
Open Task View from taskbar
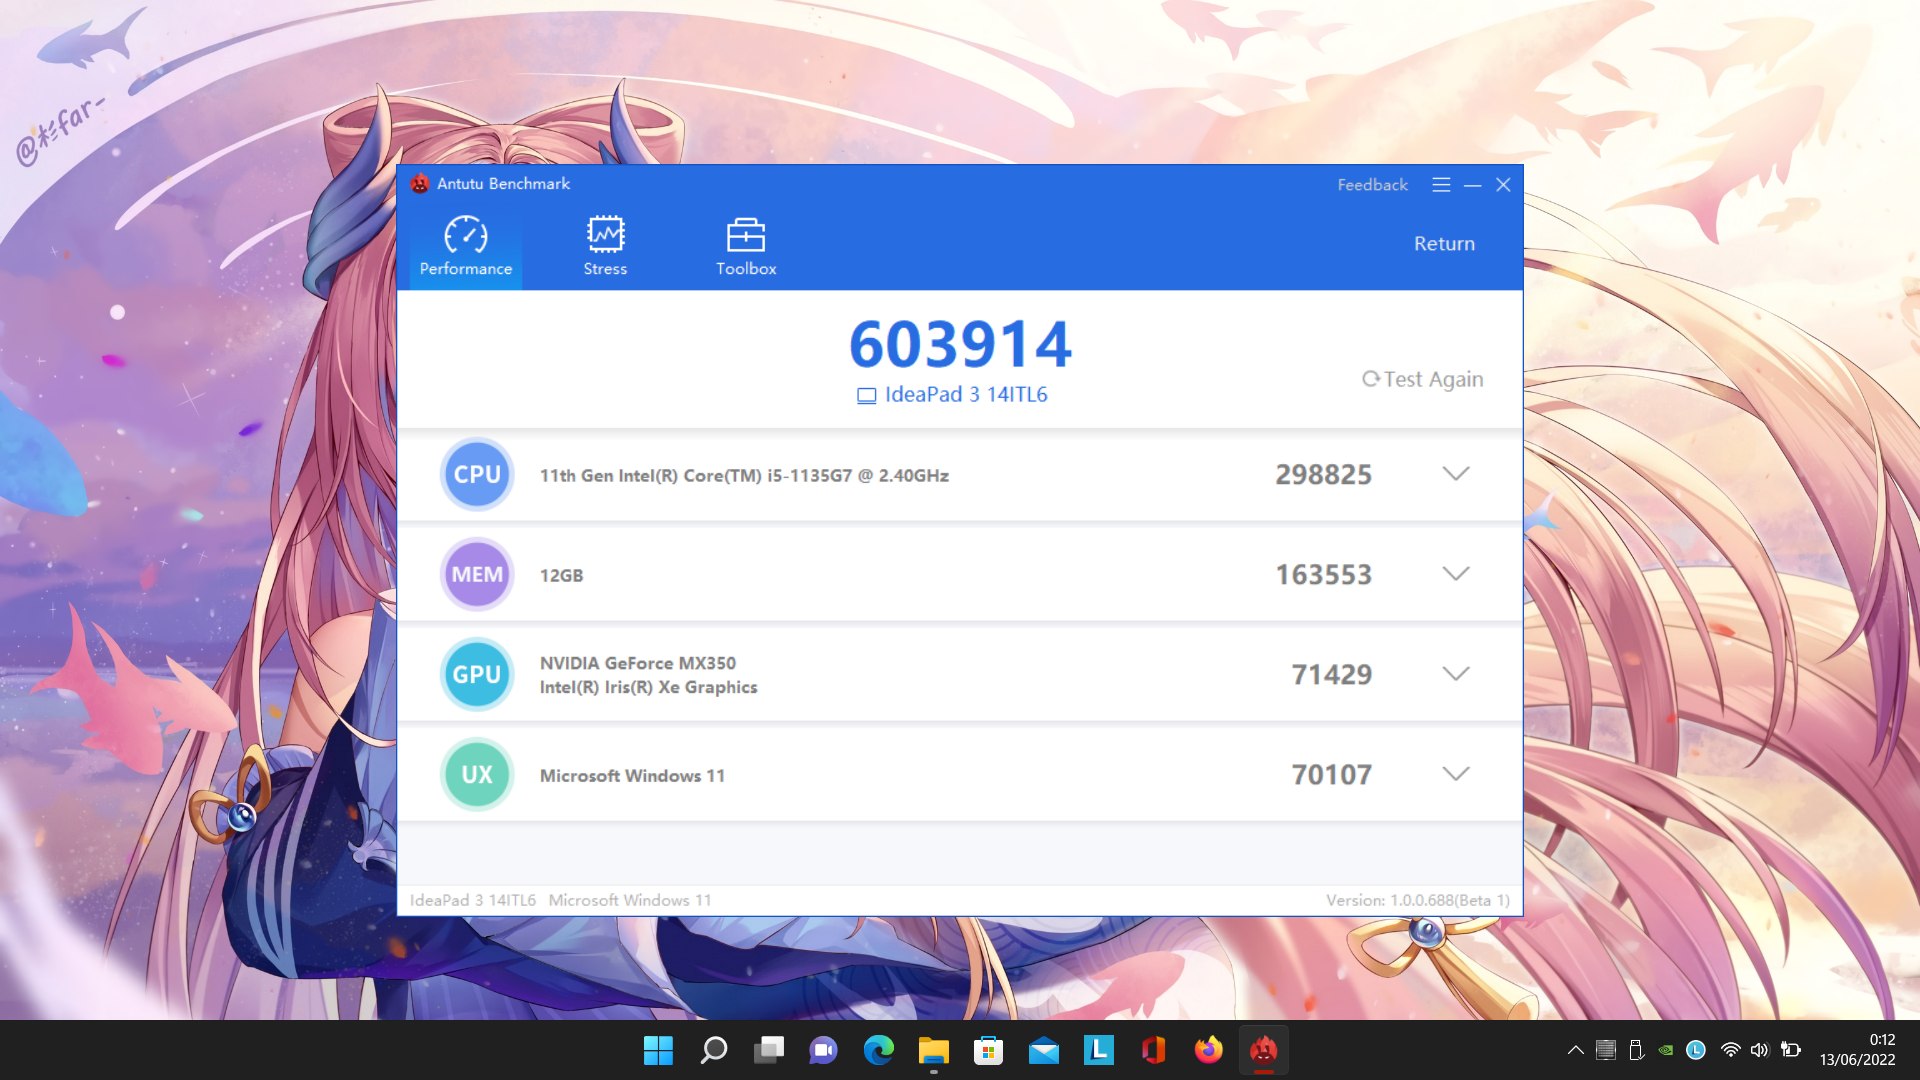tap(769, 1050)
